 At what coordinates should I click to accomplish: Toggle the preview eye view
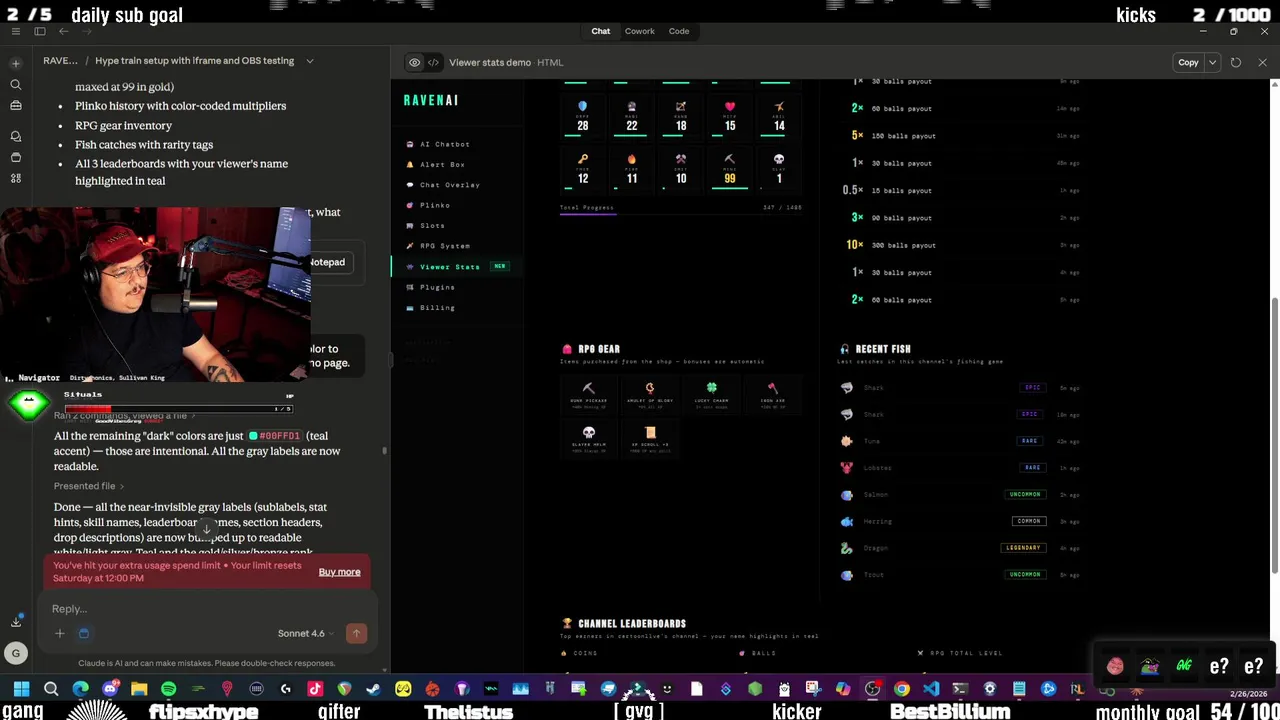(x=414, y=62)
